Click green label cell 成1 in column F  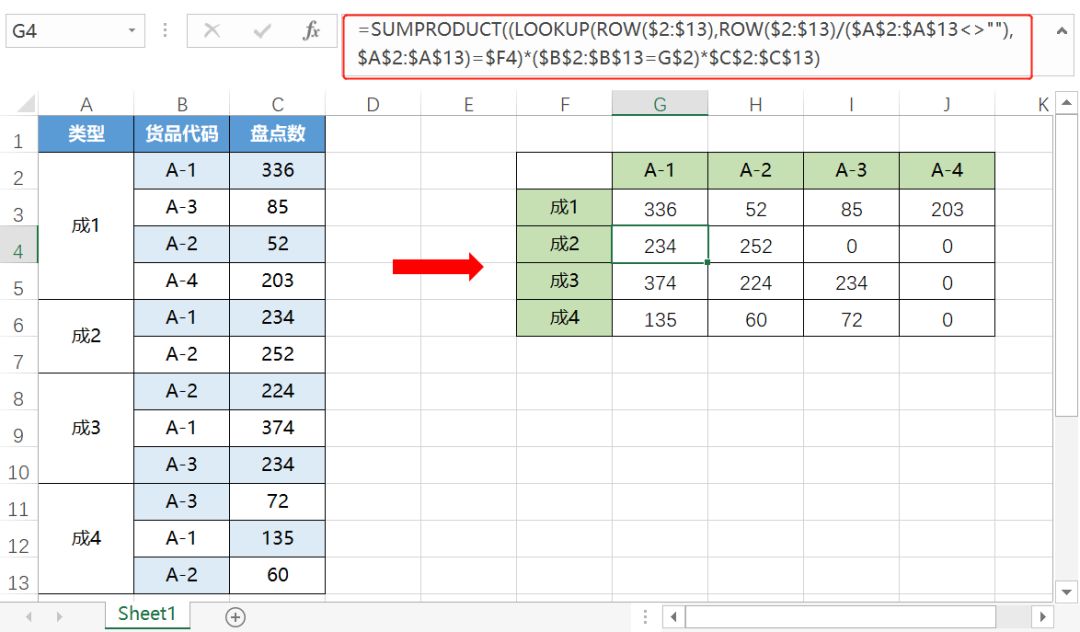tap(564, 207)
